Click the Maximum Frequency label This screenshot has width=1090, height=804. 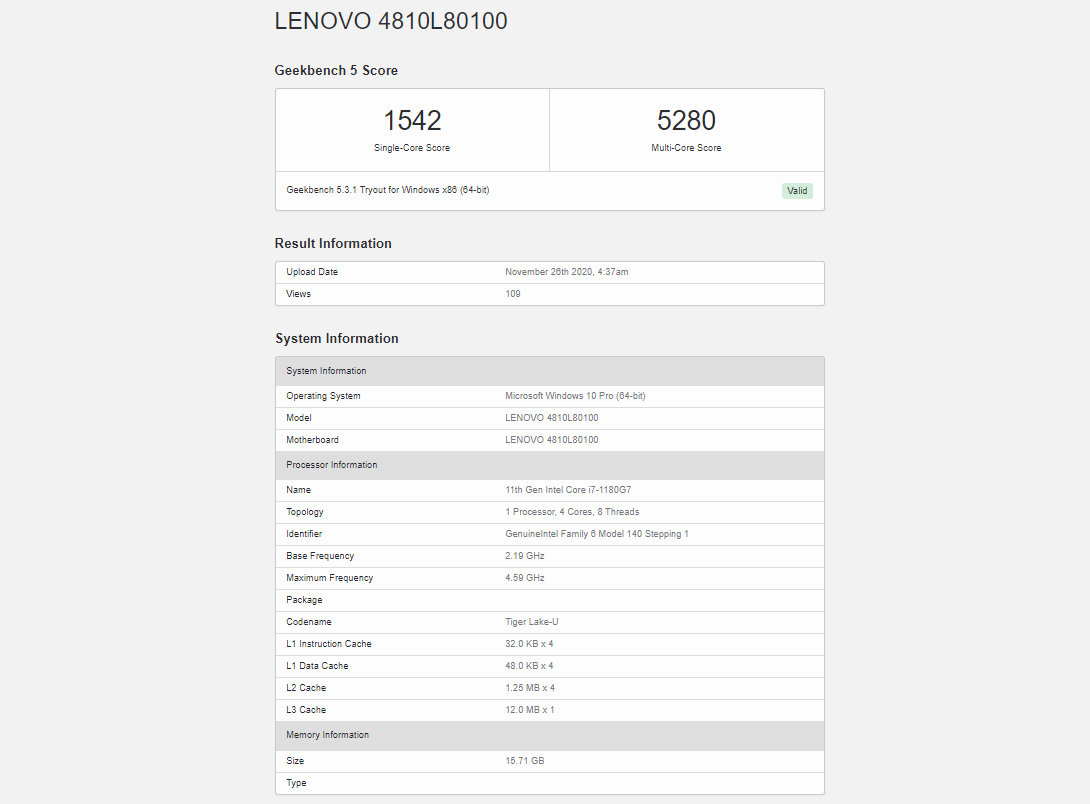pyautogui.click(x=330, y=578)
